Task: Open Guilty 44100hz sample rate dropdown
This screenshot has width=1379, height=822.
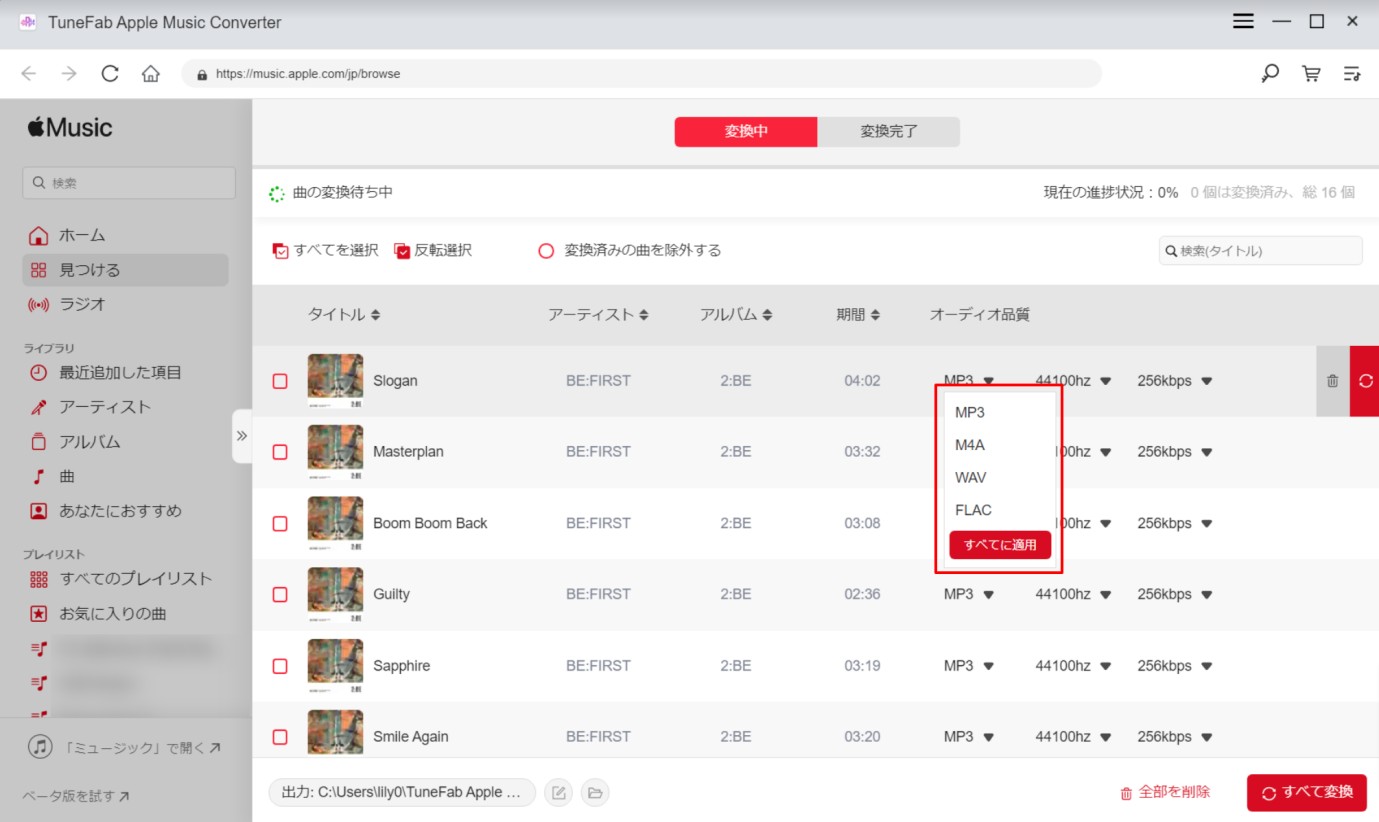Action: point(1073,594)
